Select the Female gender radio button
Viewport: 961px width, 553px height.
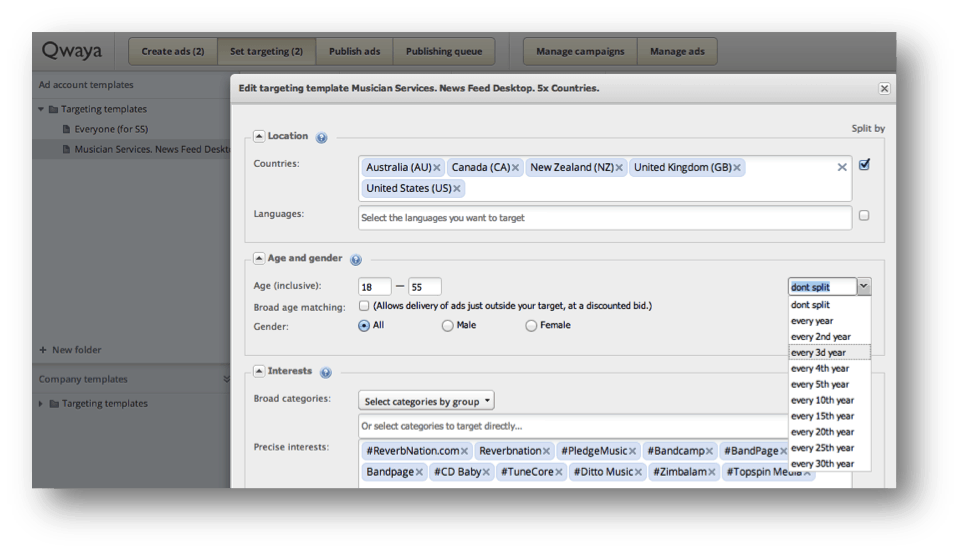coord(531,326)
